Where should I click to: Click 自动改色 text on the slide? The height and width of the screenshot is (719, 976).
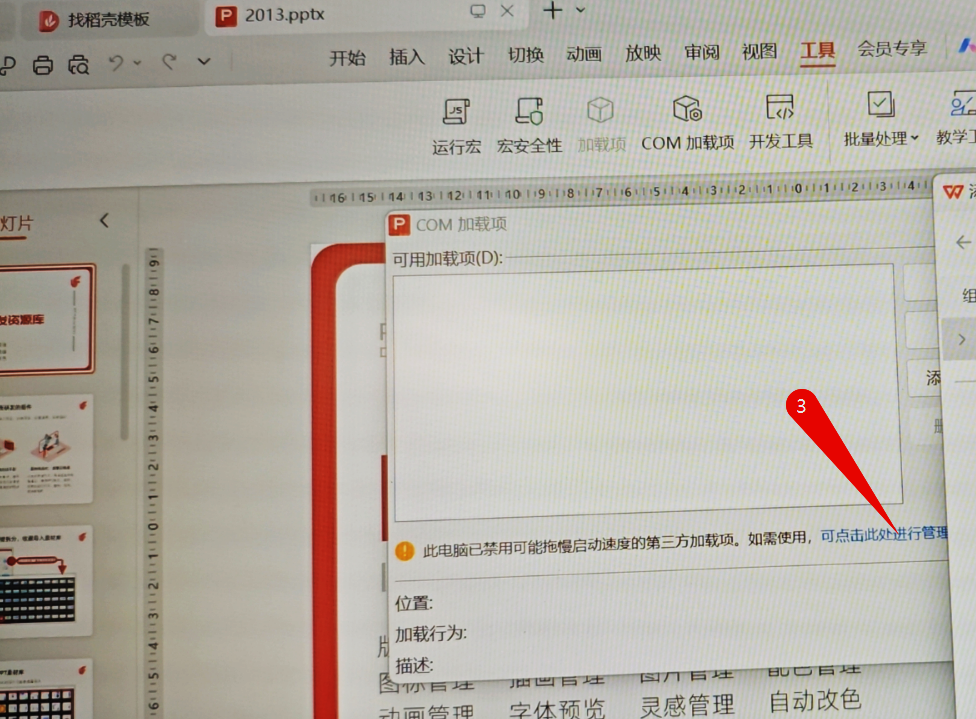pyautogui.click(x=815, y=701)
